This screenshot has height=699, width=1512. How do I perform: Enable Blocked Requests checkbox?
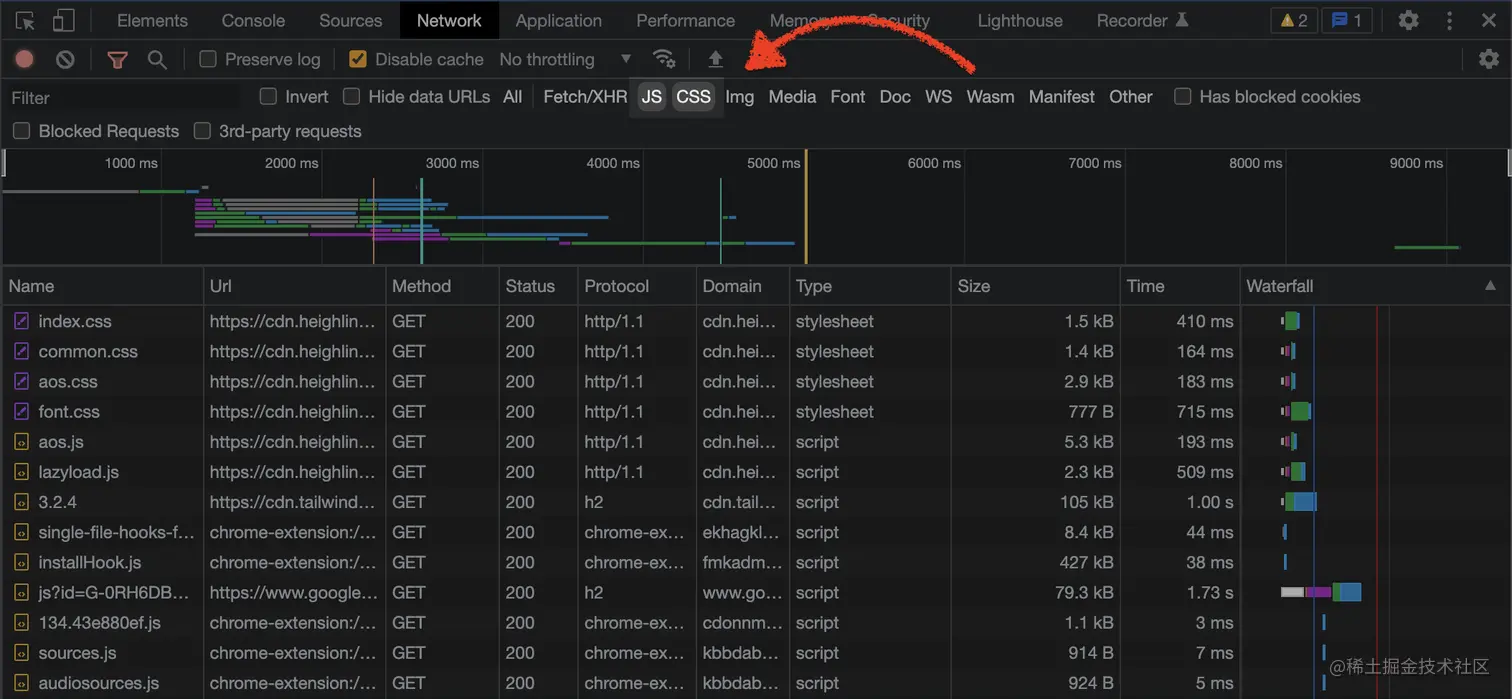tap(22, 131)
